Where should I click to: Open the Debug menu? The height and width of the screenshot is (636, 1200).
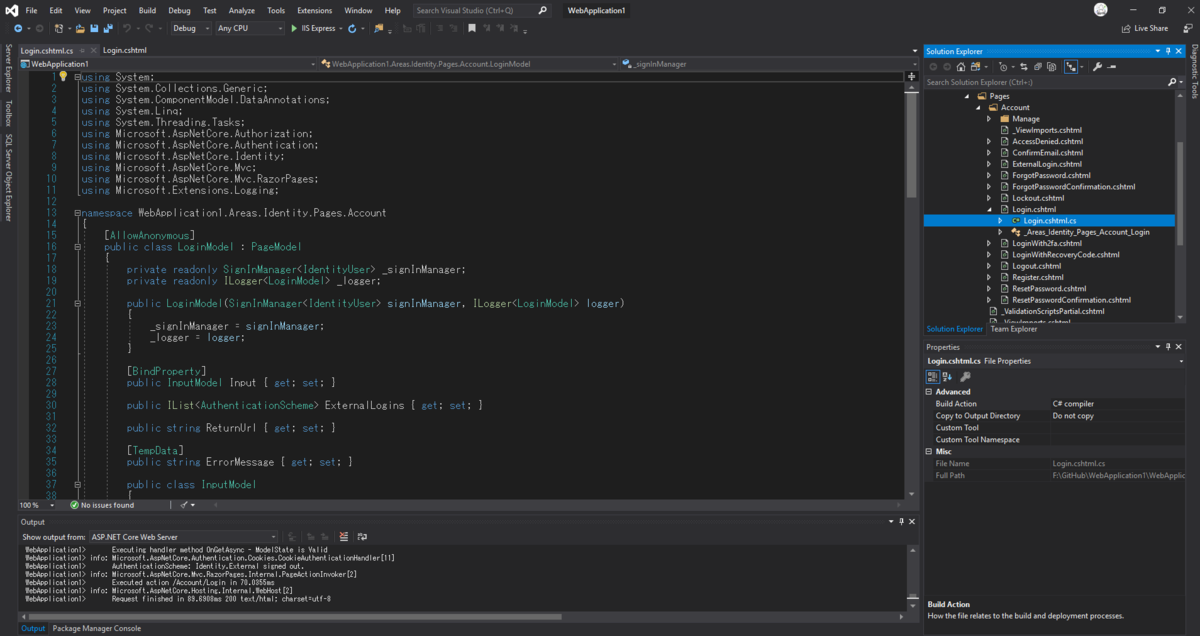pyautogui.click(x=179, y=10)
